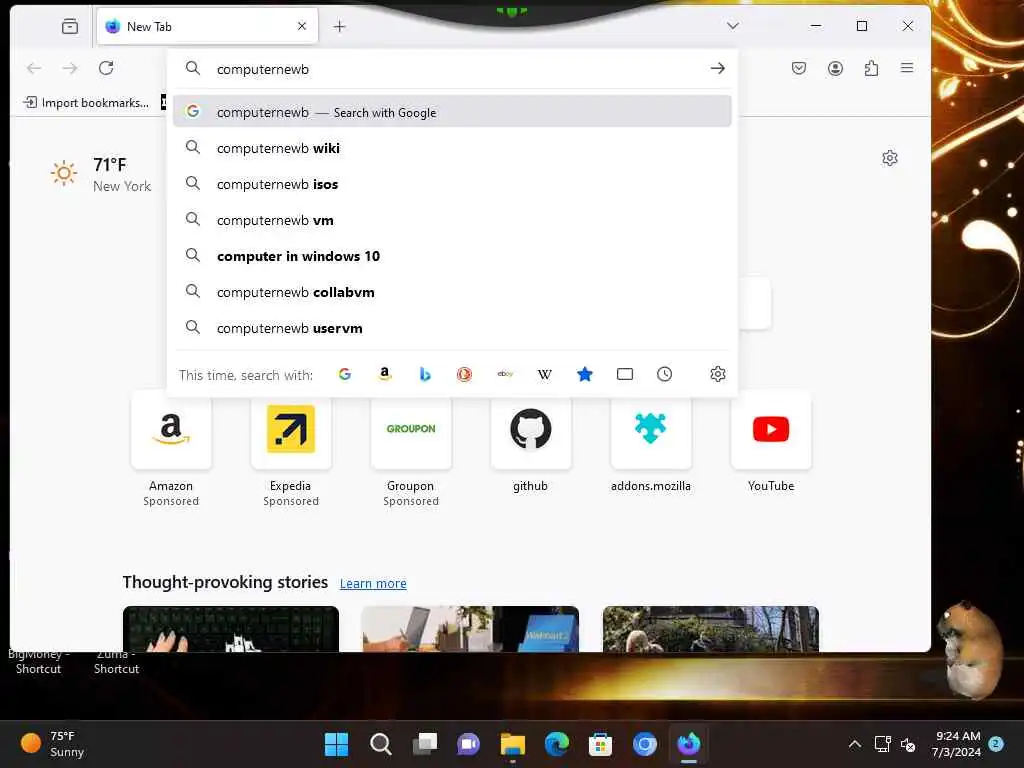Go back one page
The height and width of the screenshot is (768, 1024).
[x=34, y=68]
